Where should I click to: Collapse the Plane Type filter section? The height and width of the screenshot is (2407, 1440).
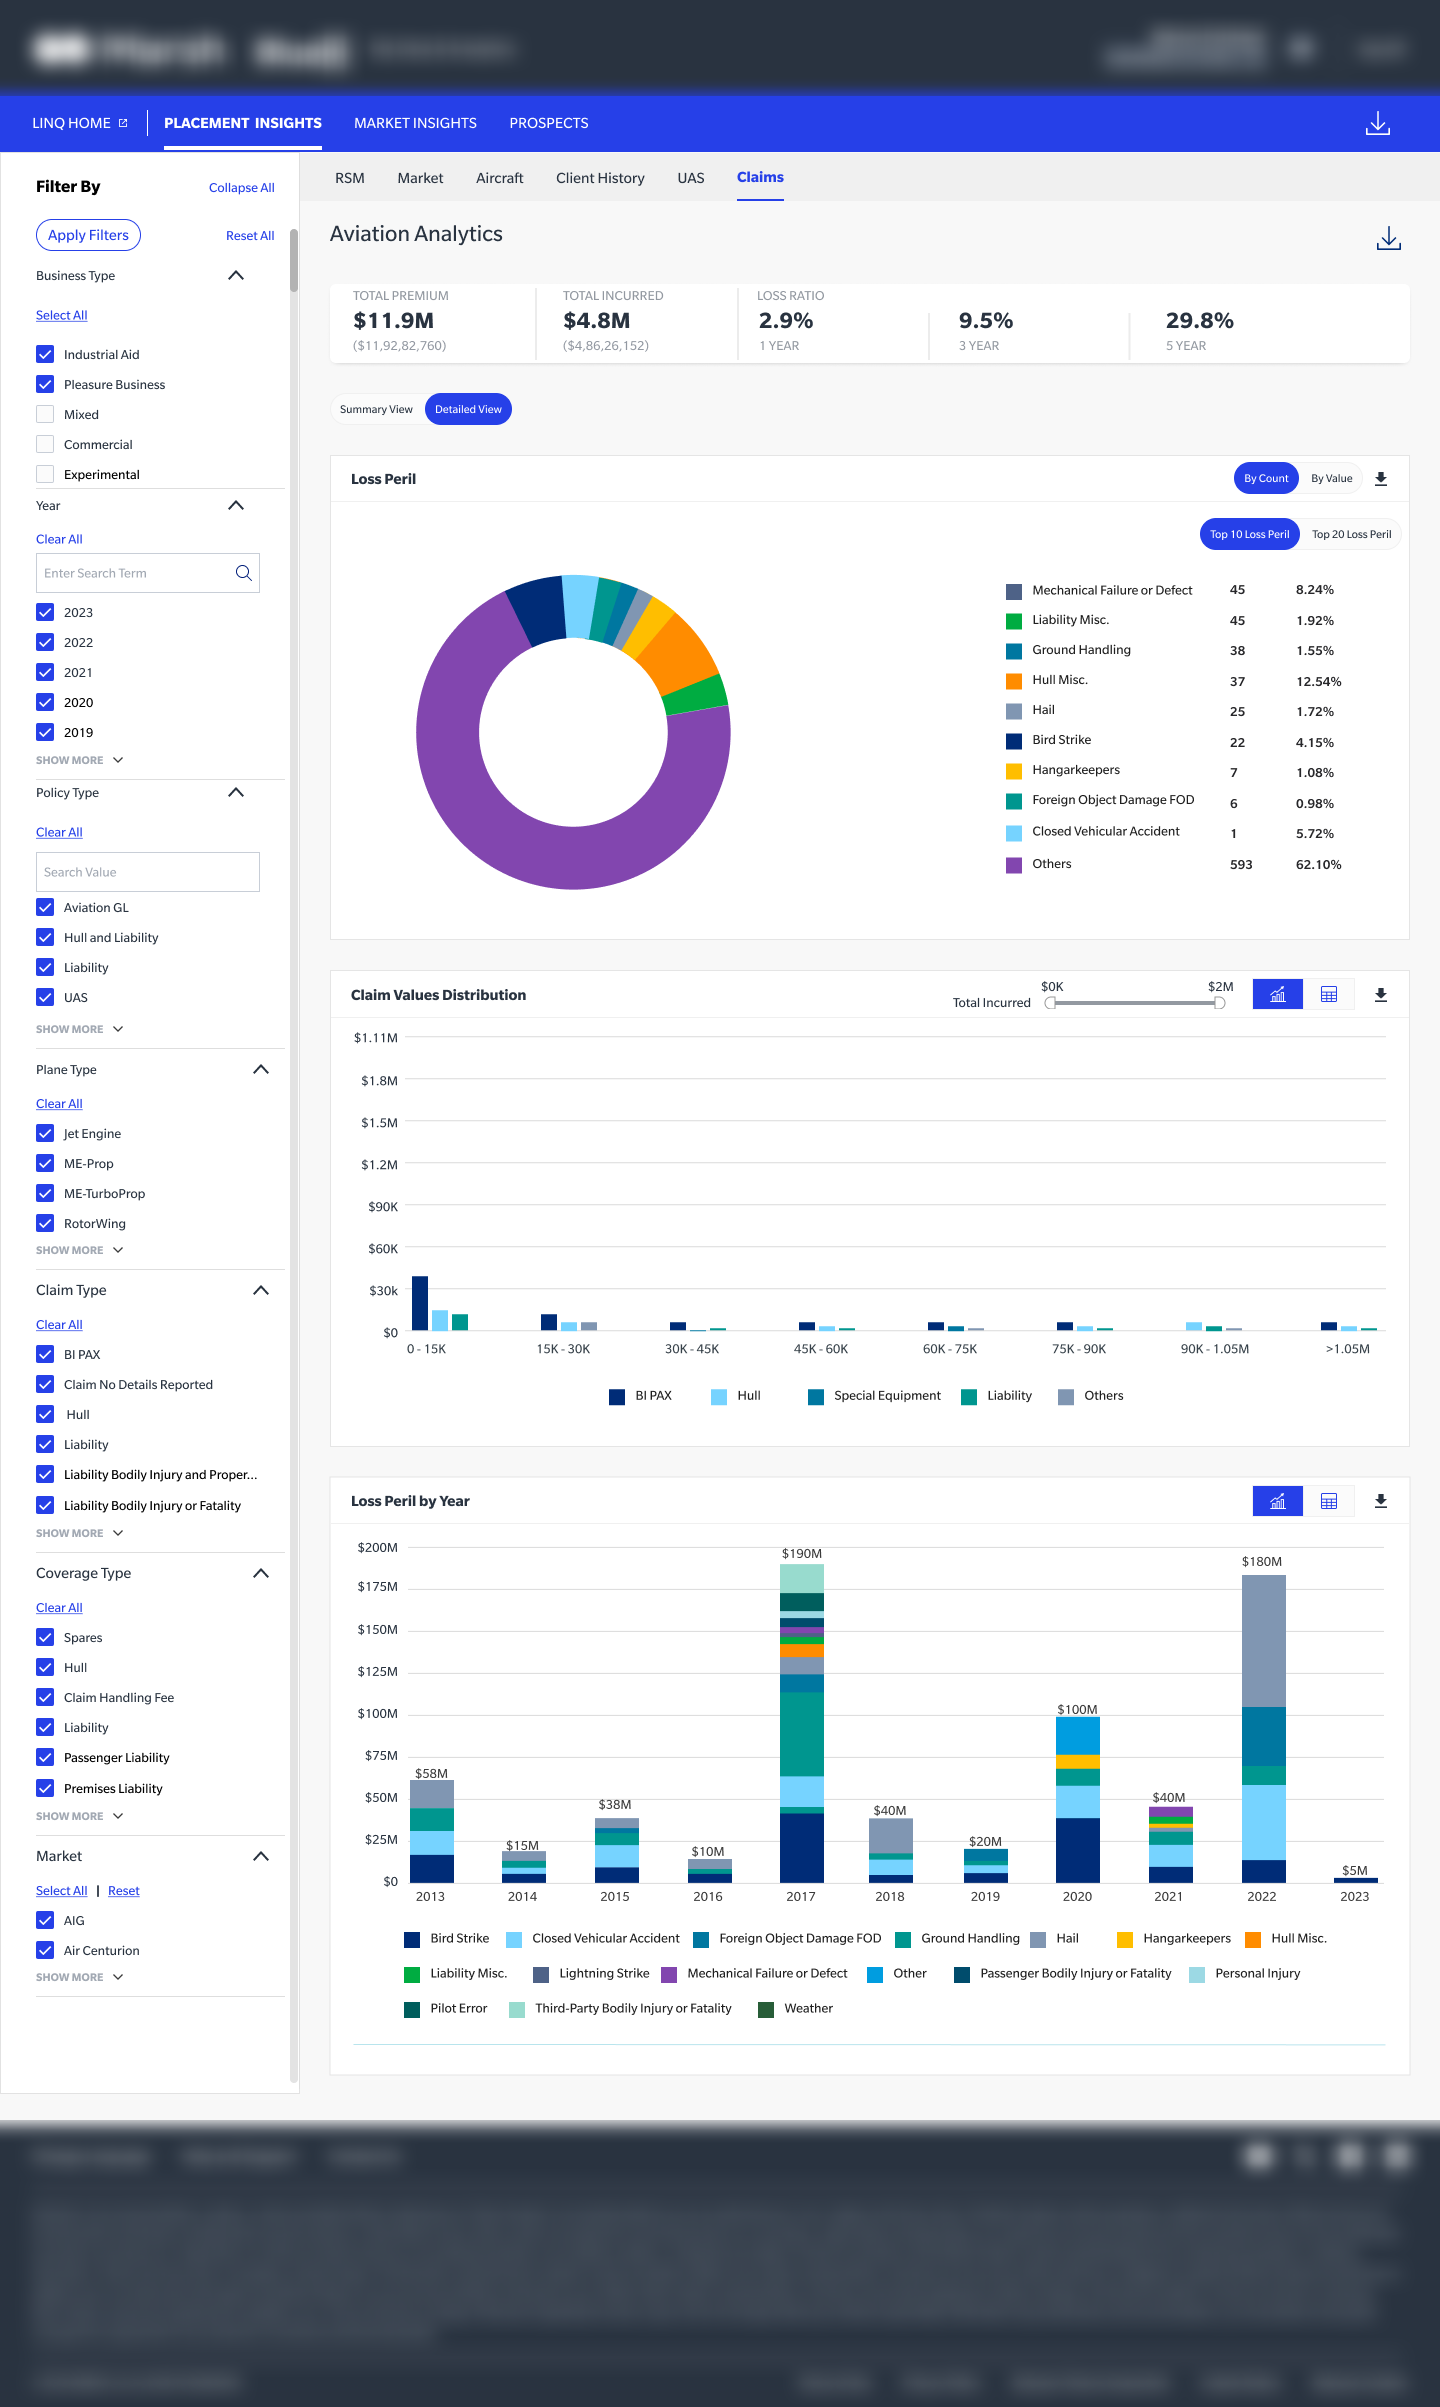(x=261, y=1069)
